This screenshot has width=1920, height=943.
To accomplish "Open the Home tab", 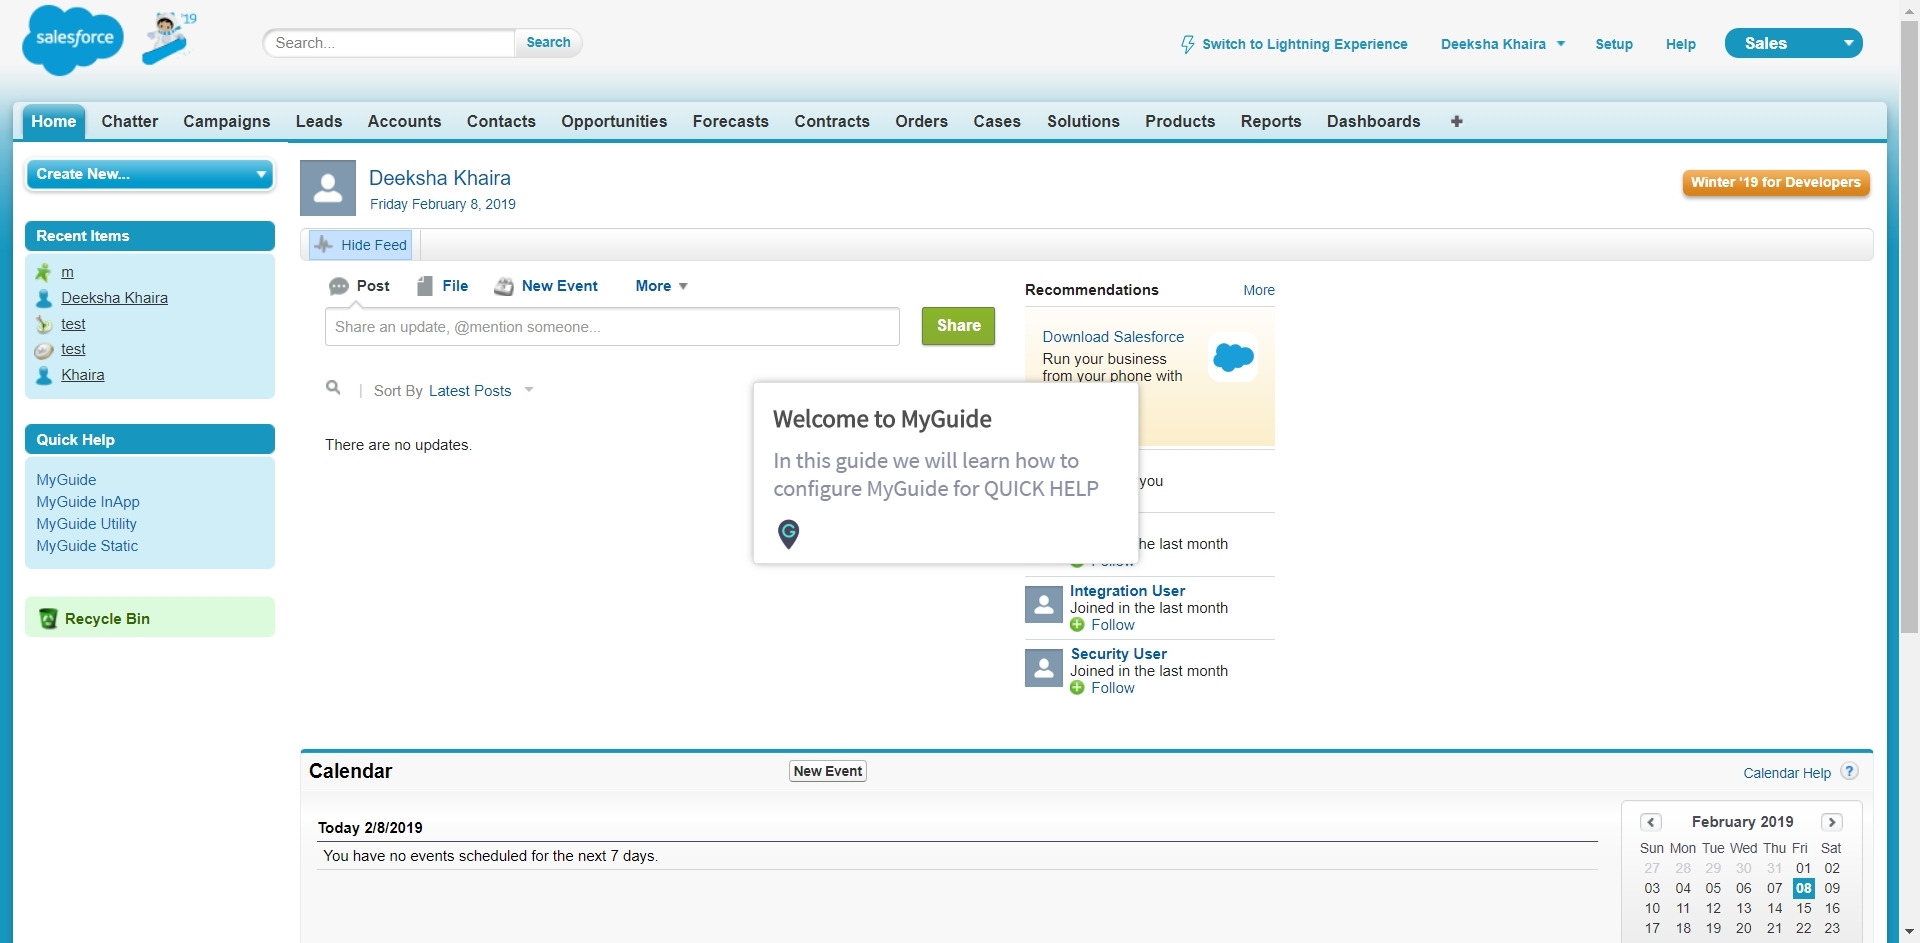I will pyautogui.click(x=54, y=121).
